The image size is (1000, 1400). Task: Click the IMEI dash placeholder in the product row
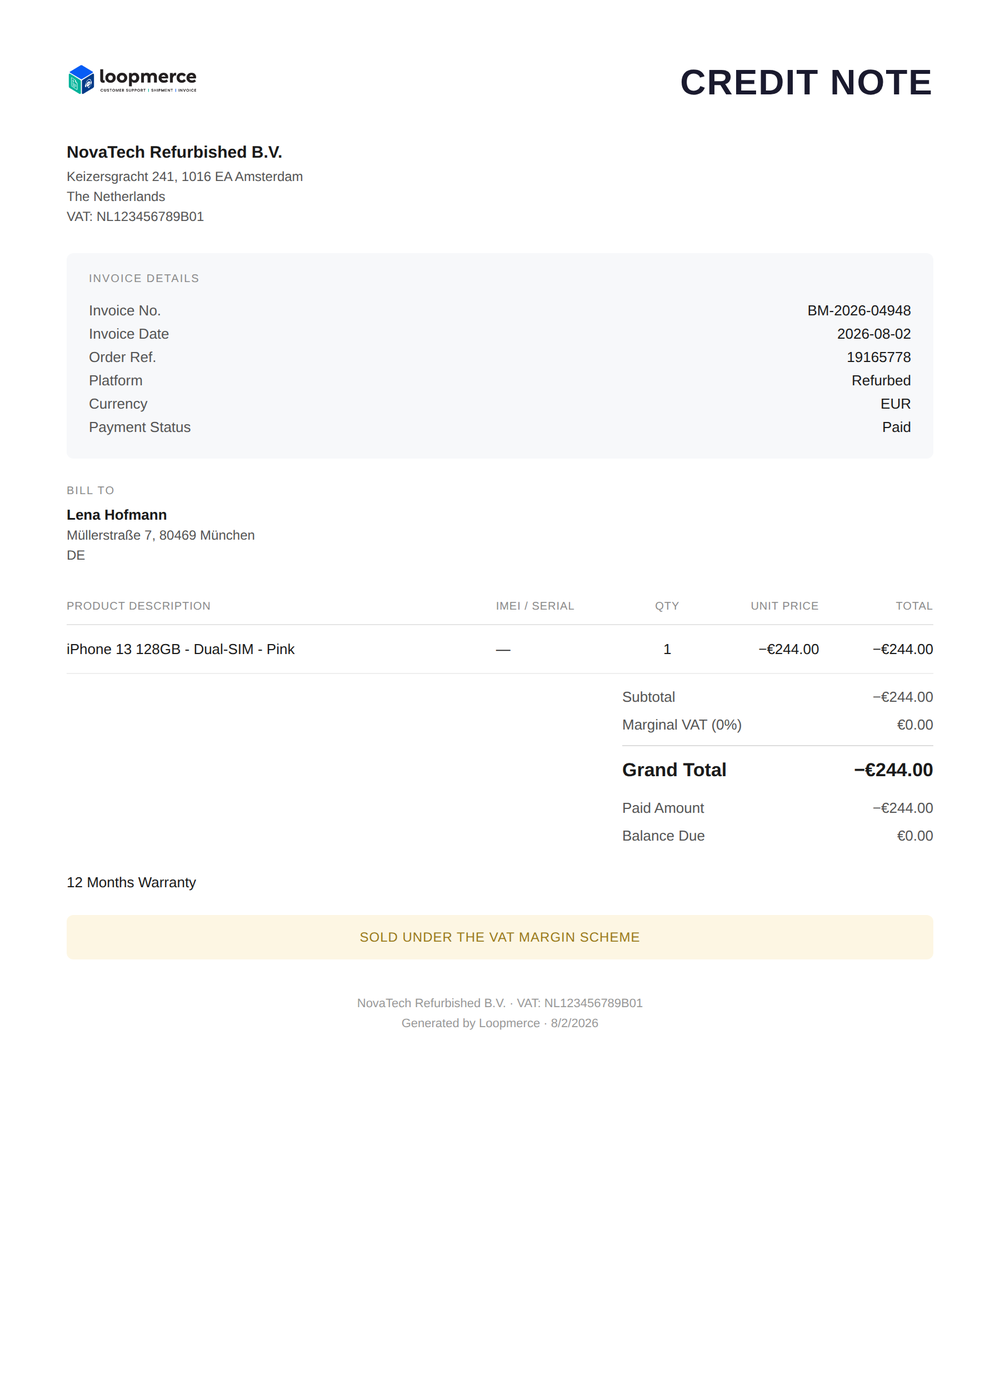click(503, 650)
